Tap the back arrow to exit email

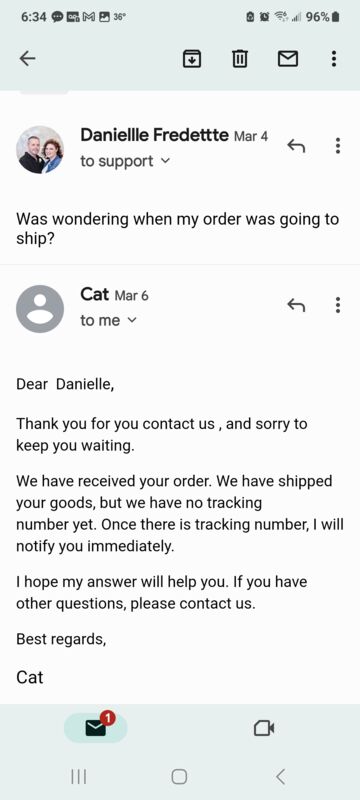pyautogui.click(x=28, y=59)
